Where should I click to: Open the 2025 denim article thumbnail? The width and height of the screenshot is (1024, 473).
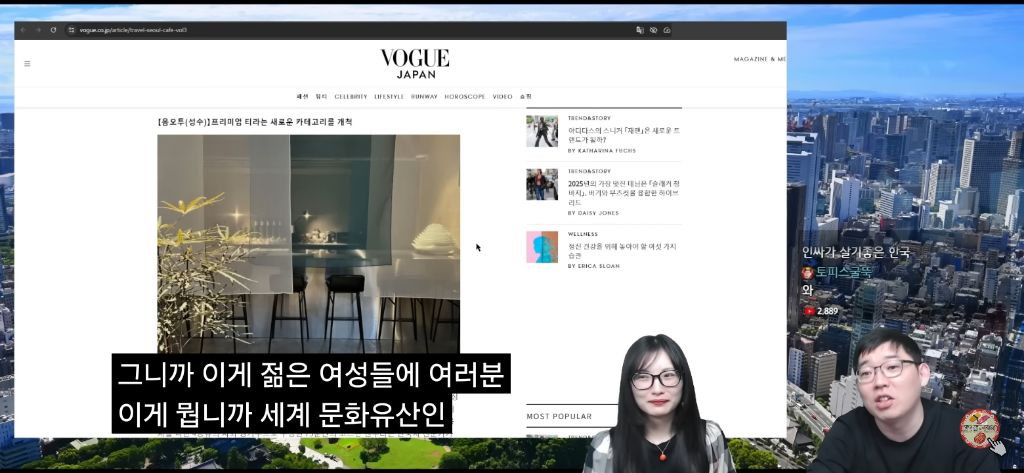tap(542, 184)
